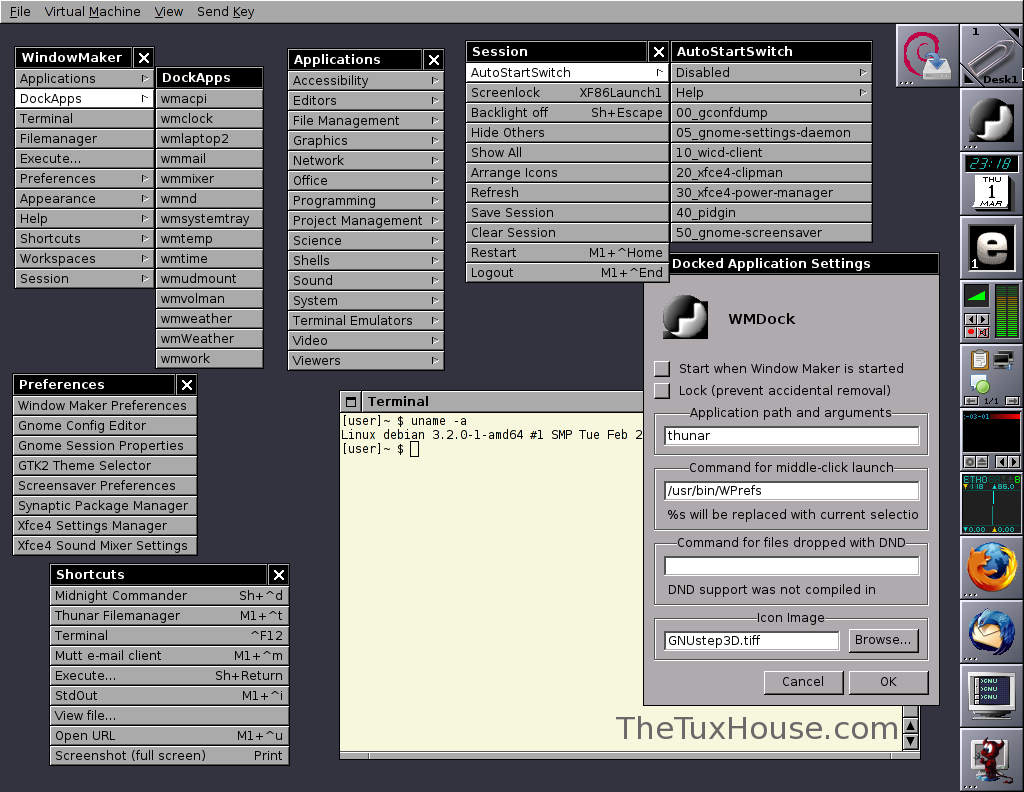Click the icon image field GNUstep3D.tiff
Viewport: 1024px width, 792px height.
pyautogui.click(x=752, y=641)
